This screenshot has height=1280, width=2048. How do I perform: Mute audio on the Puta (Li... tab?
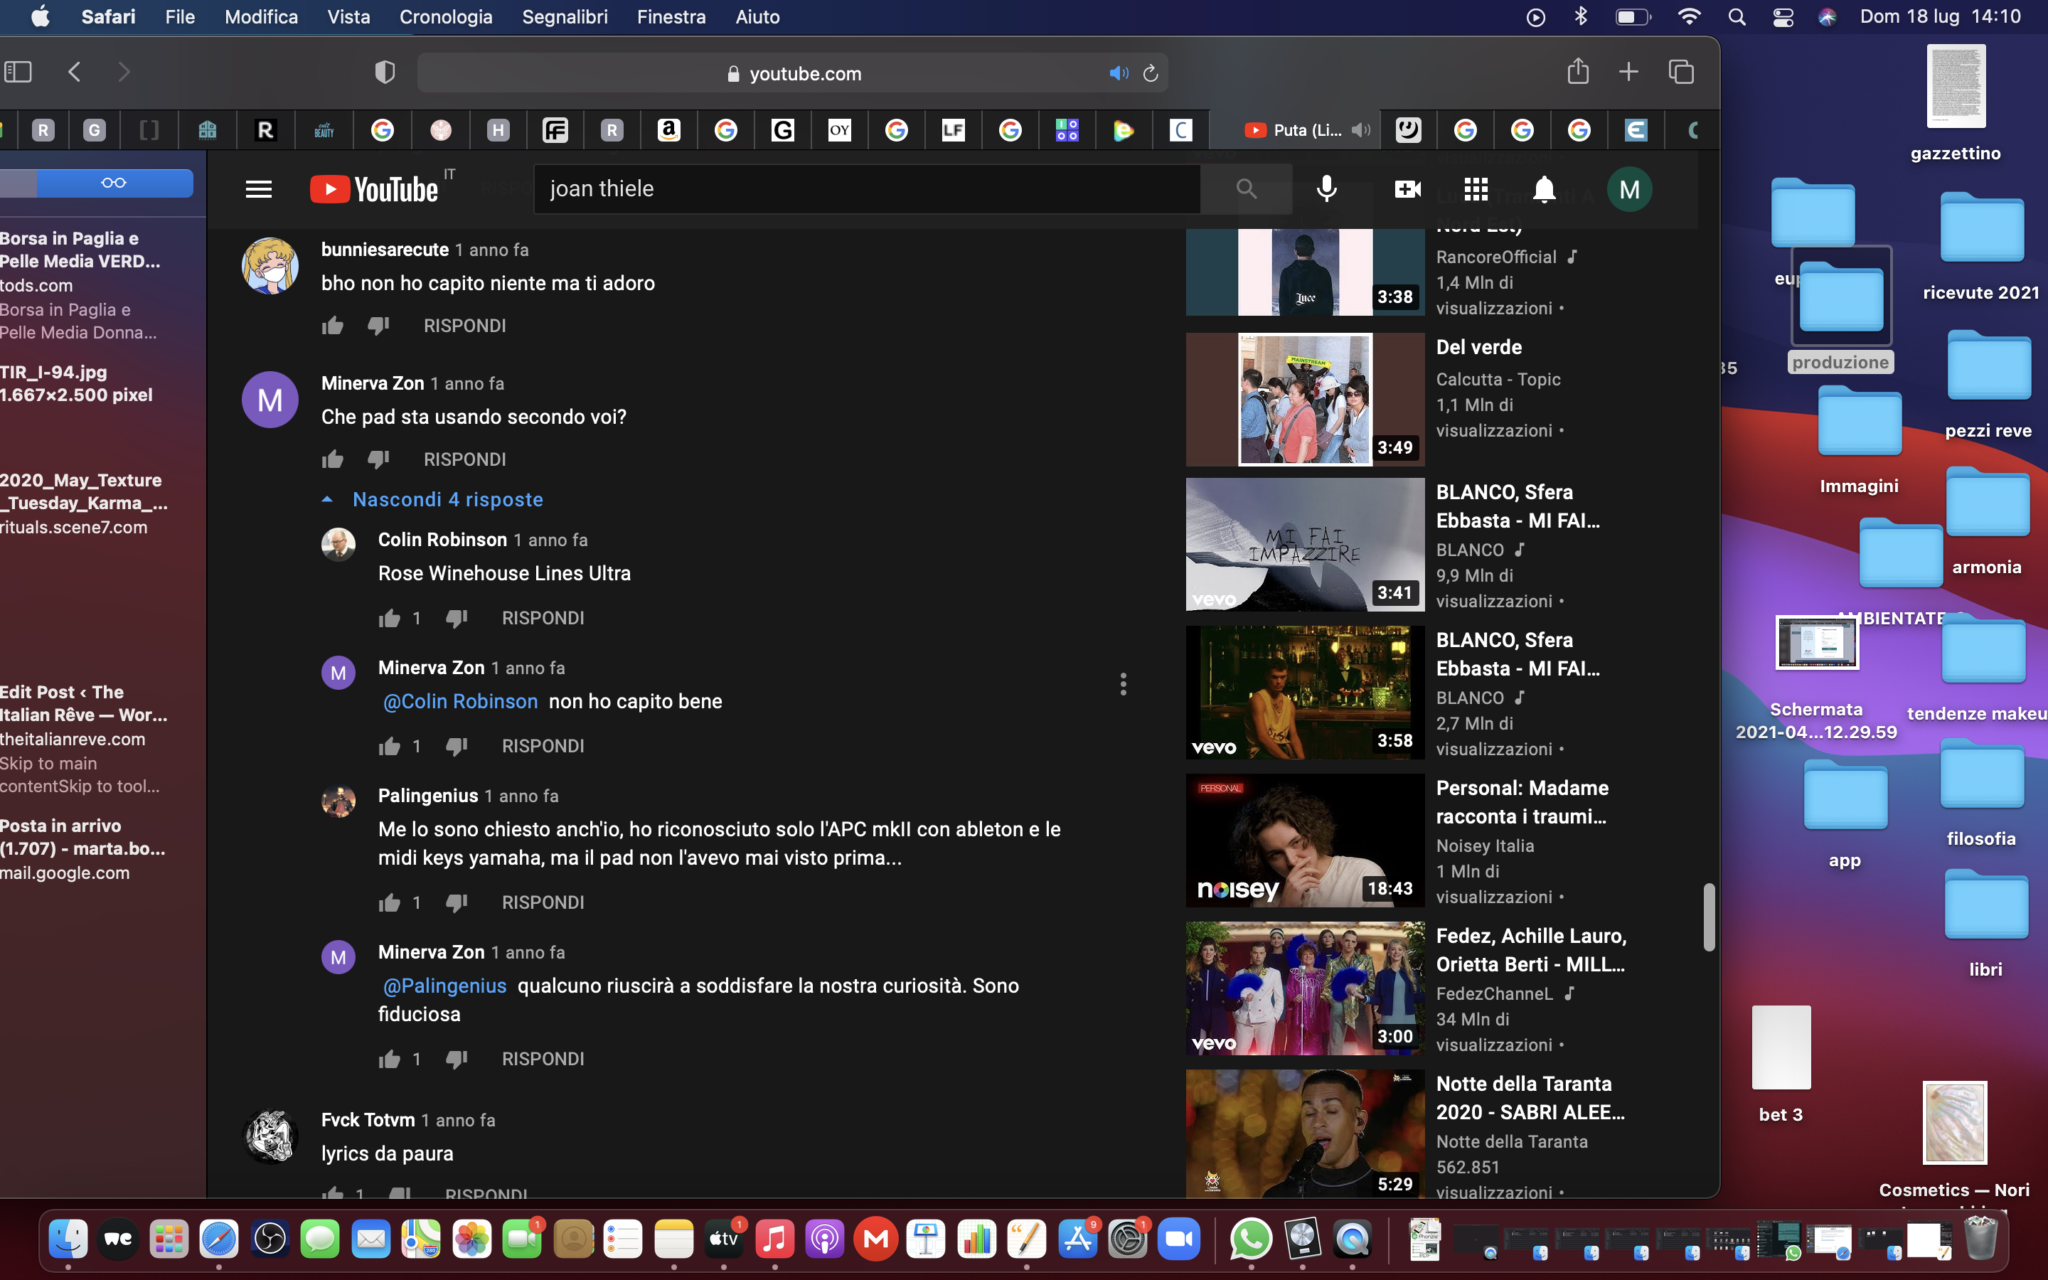[1361, 130]
